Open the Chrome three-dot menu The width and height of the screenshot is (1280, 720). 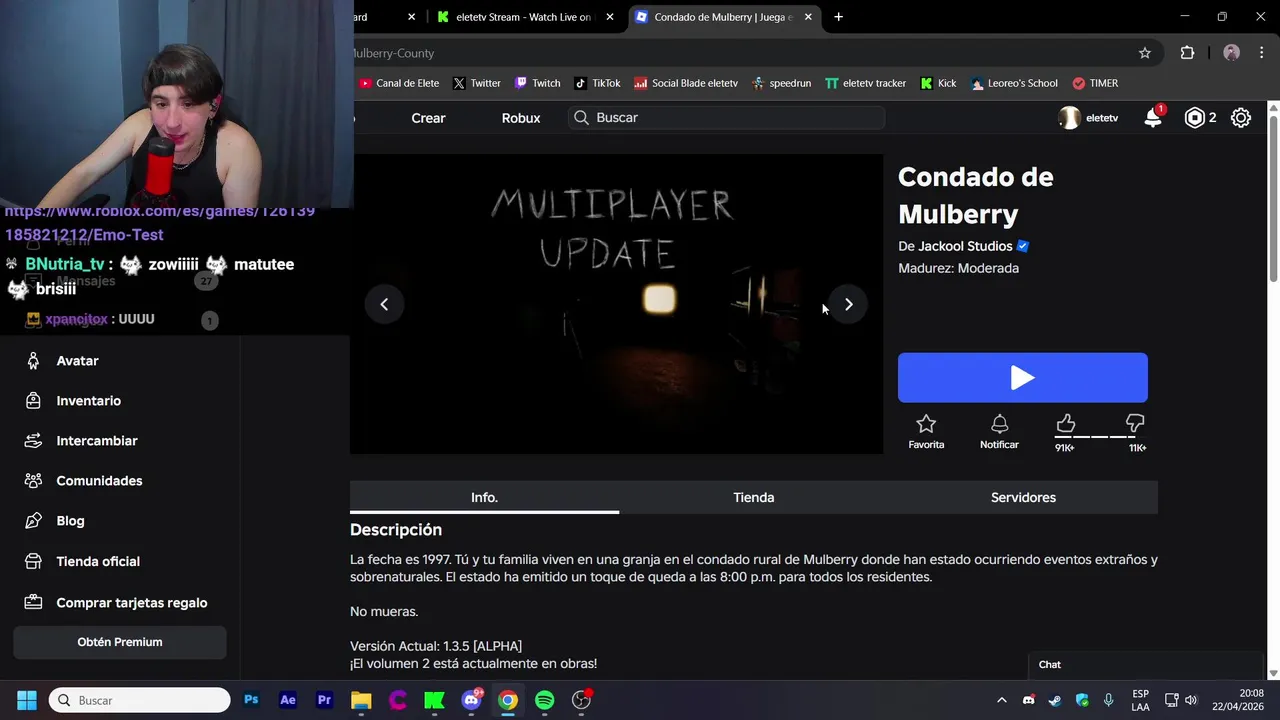[1264, 53]
